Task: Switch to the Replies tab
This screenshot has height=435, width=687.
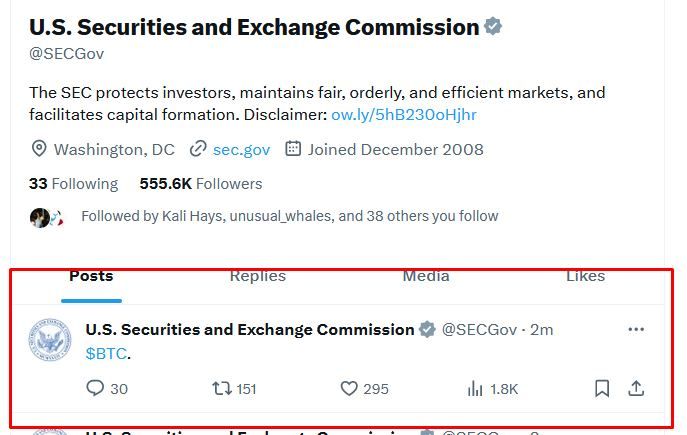Action: click(x=257, y=276)
